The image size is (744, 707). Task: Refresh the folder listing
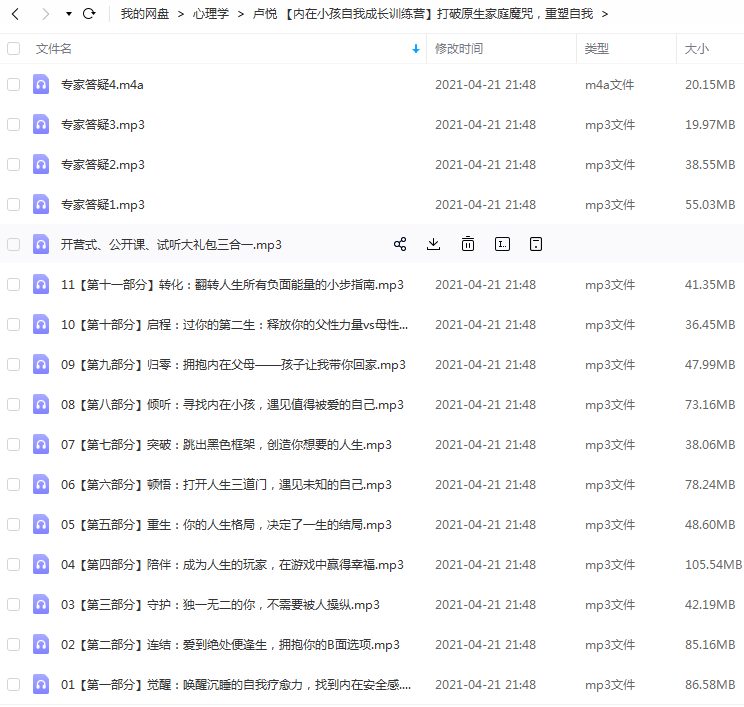[x=89, y=14]
